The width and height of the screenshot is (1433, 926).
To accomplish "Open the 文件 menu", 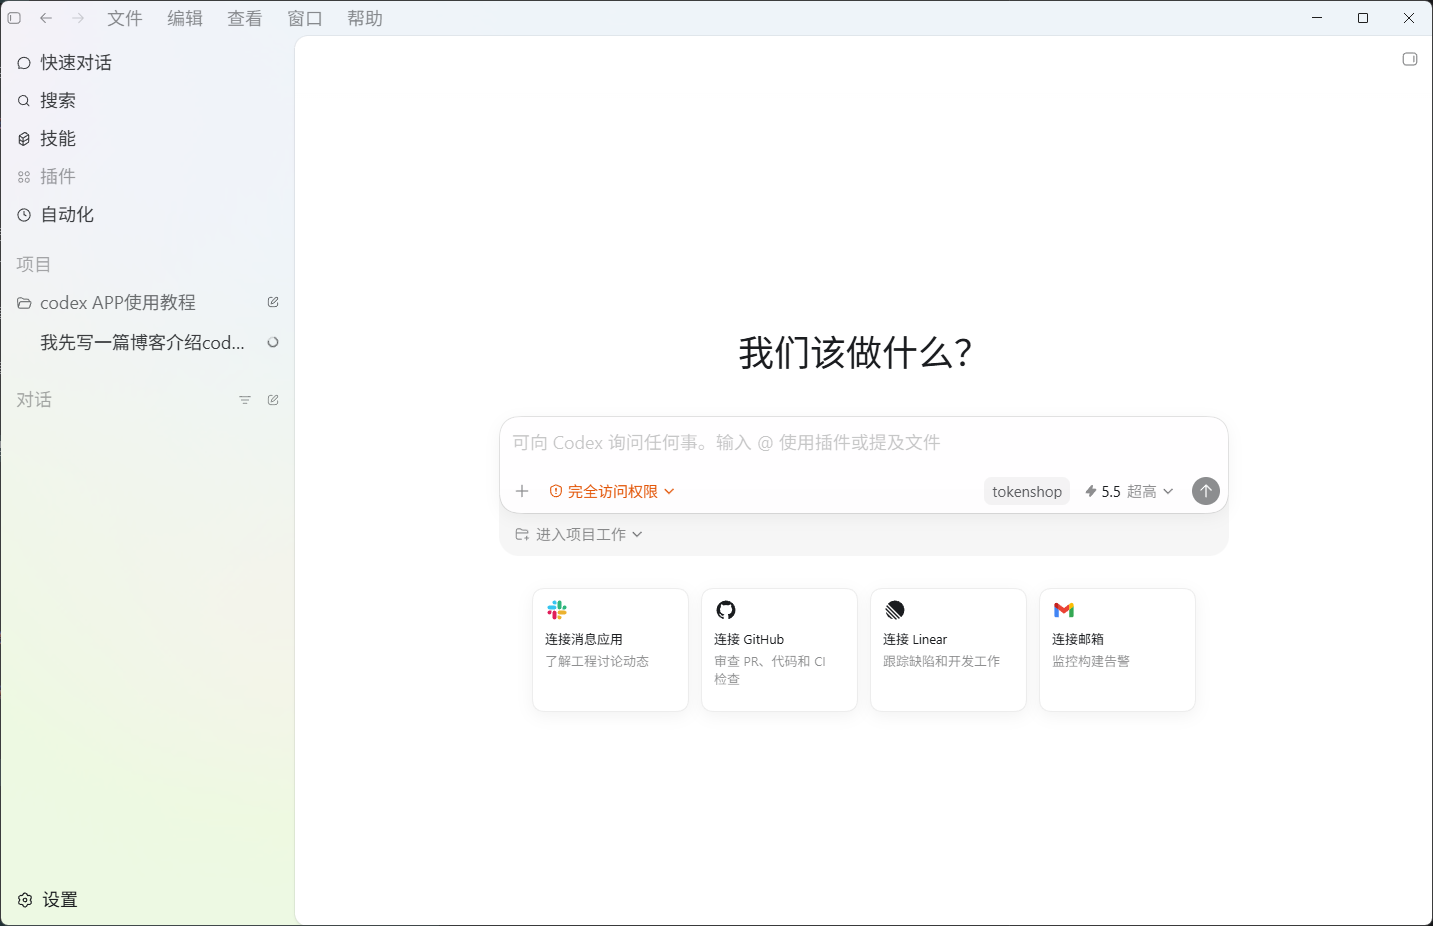I will [x=125, y=18].
